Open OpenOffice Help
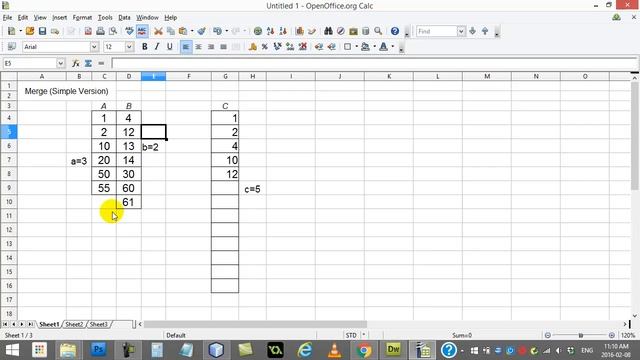The width and height of the screenshot is (640, 360). (395, 31)
